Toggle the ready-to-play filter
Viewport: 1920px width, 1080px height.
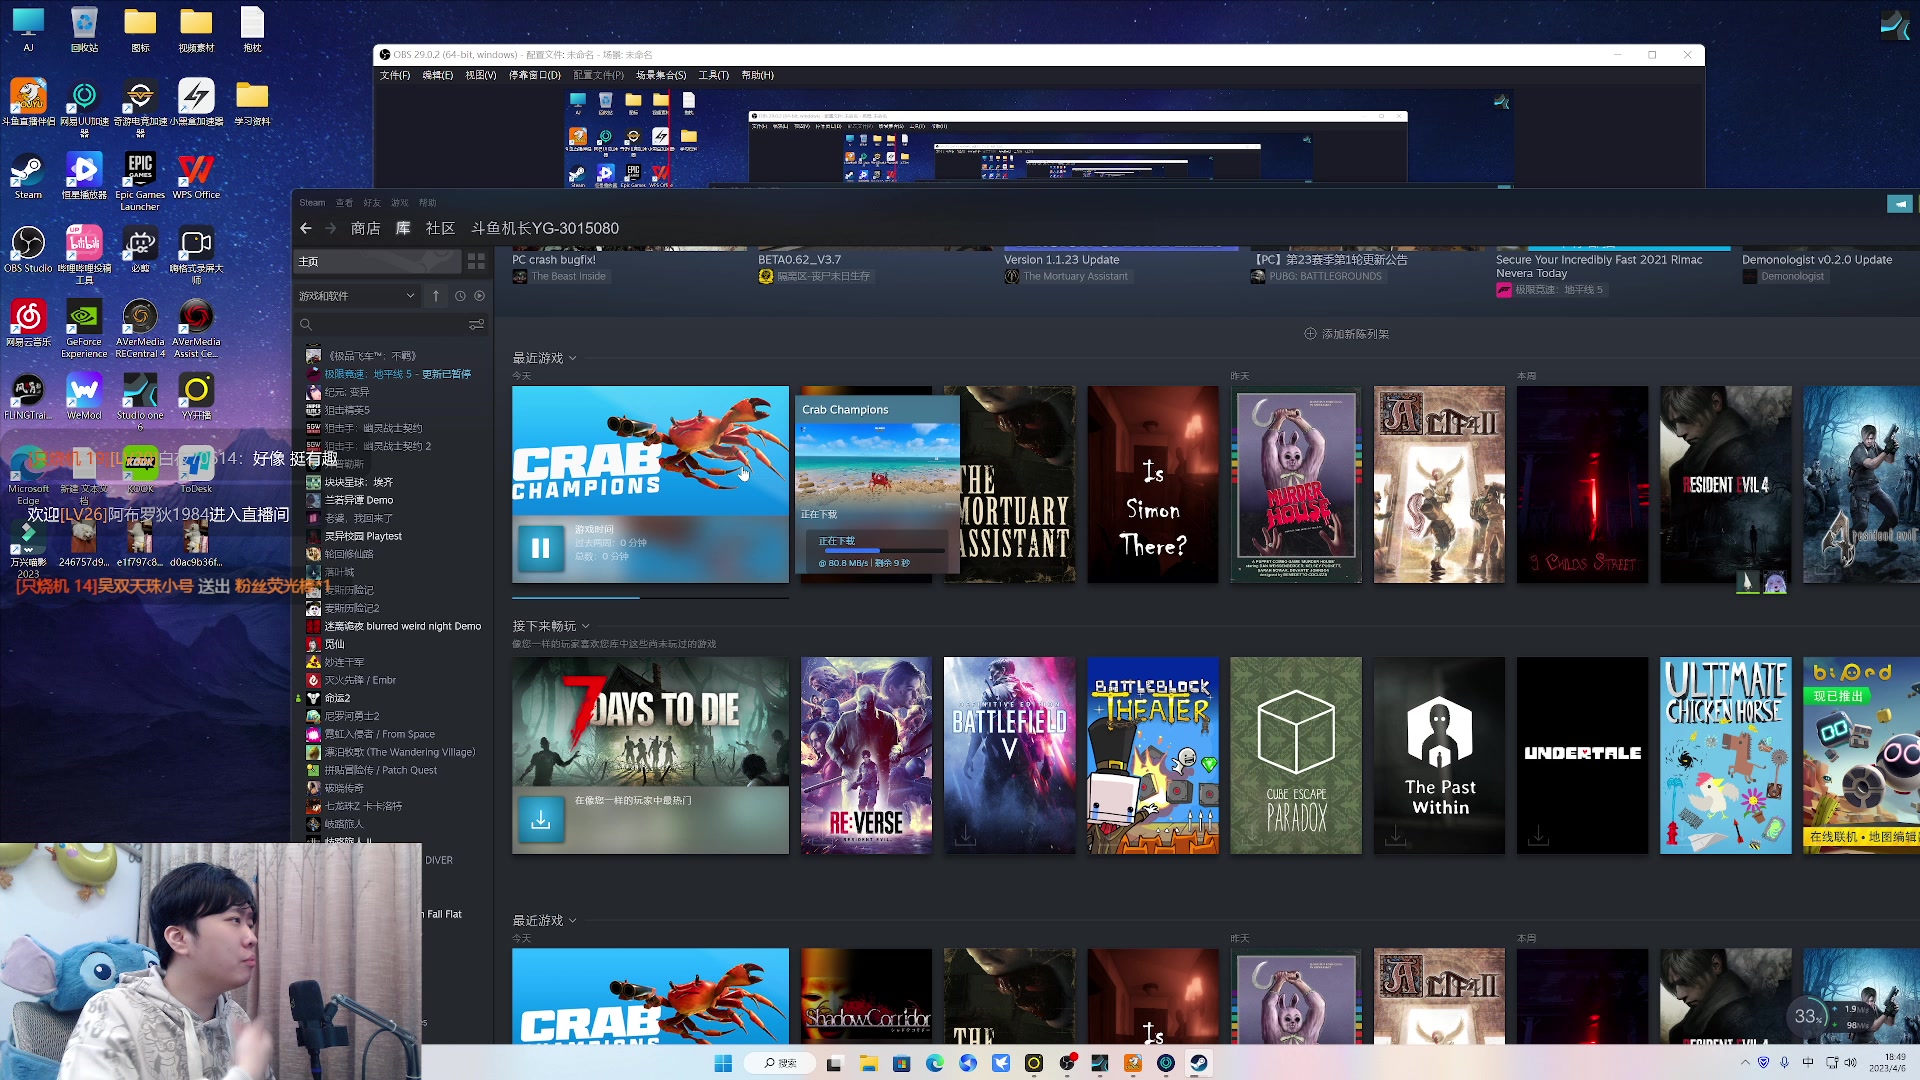[x=480, y=296]
